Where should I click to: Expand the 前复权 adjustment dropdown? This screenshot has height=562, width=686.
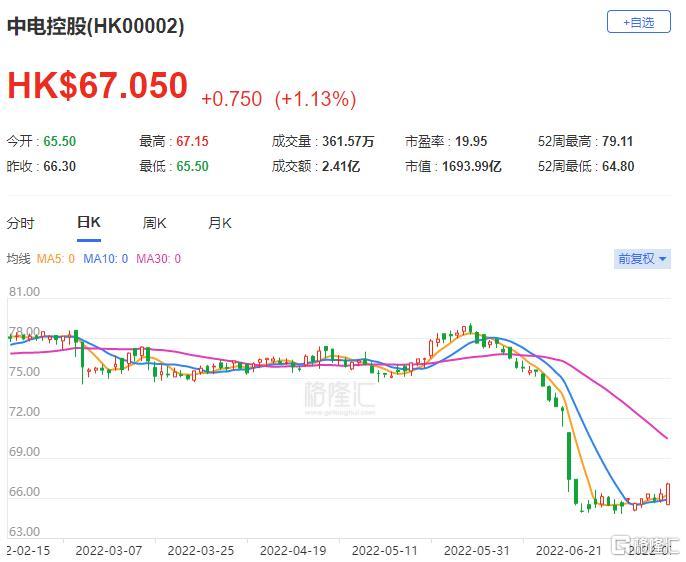click(642, 259)
